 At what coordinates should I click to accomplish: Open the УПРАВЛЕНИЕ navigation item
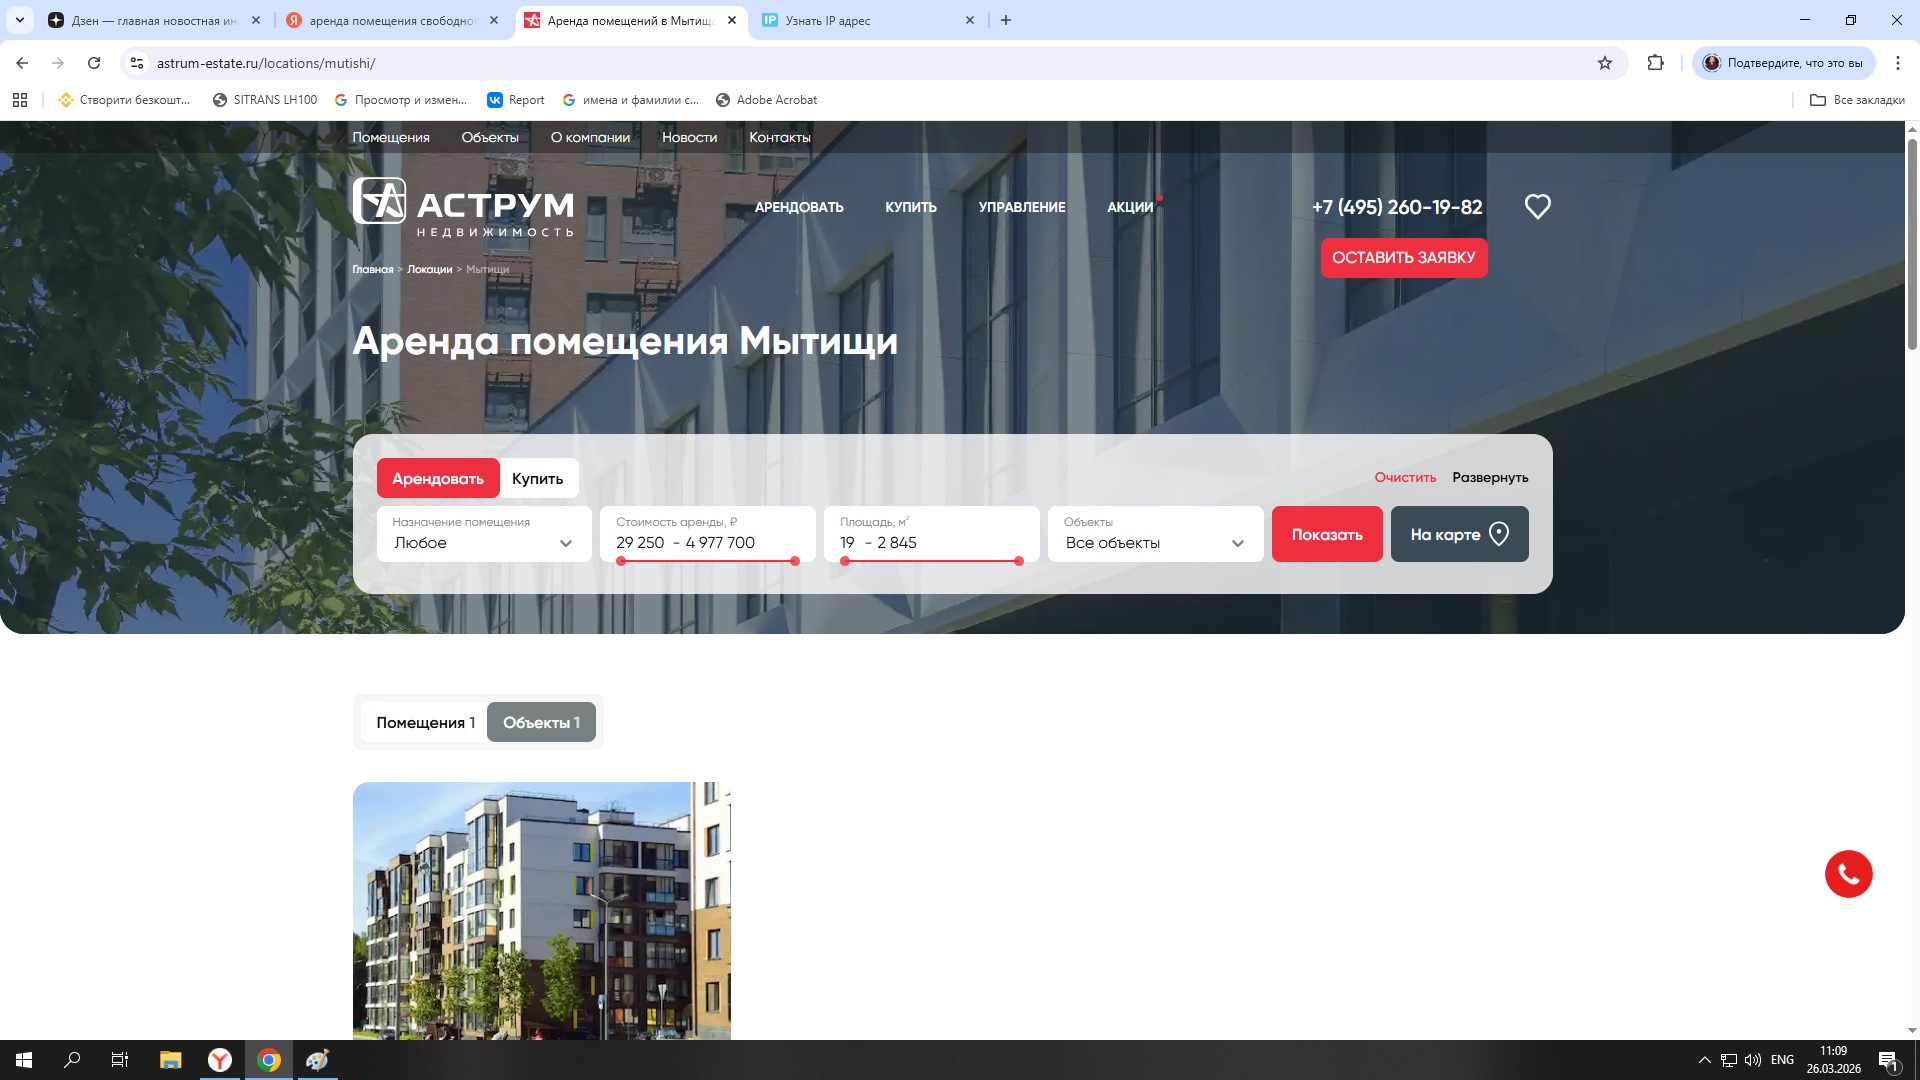pyautogui.click(x=1021, y=207)
